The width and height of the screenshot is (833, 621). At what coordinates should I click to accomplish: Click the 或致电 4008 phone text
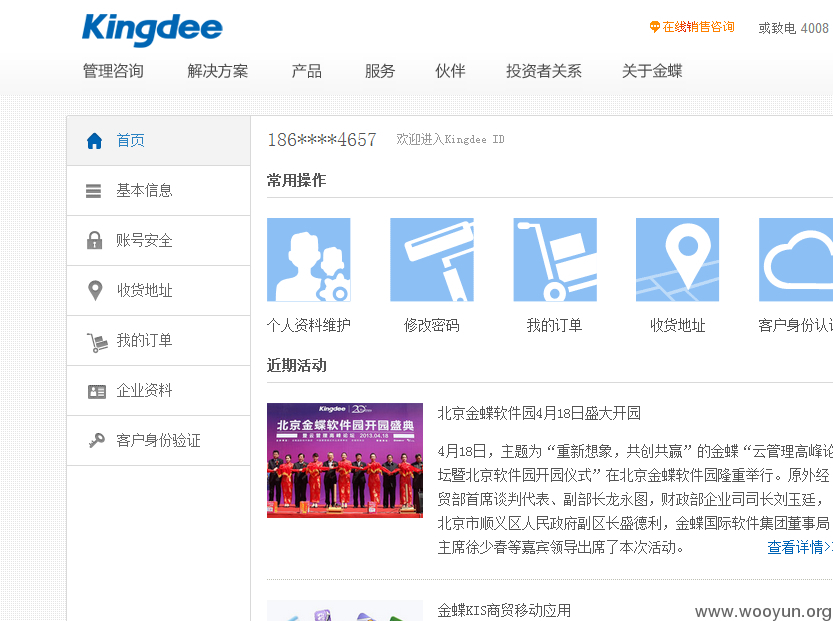click(795, 28)
